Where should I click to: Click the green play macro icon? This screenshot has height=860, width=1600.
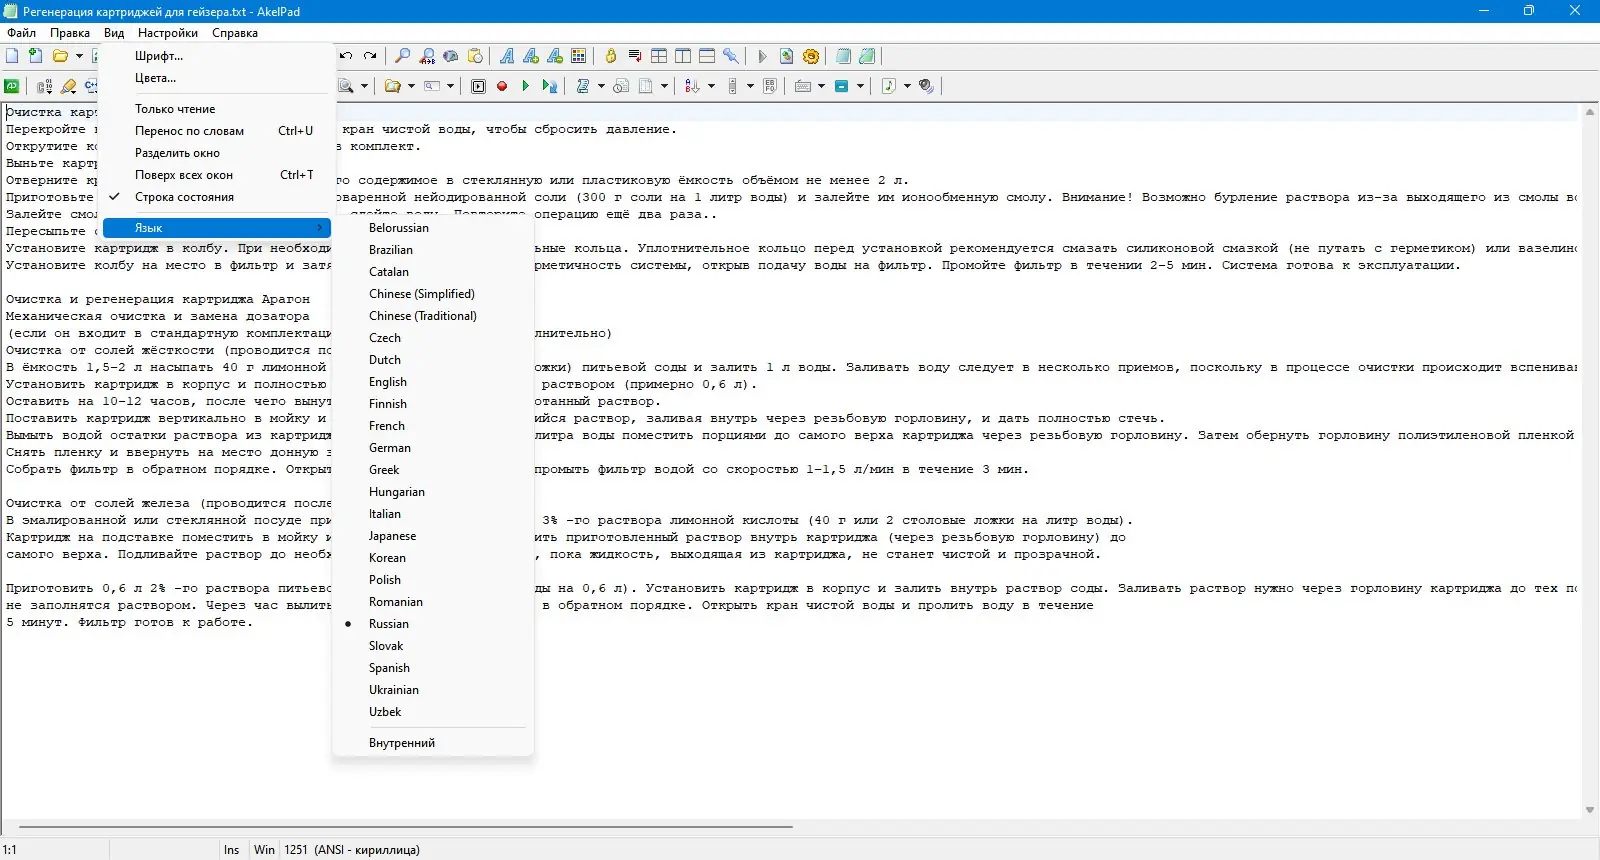click(x=526, y=86)
